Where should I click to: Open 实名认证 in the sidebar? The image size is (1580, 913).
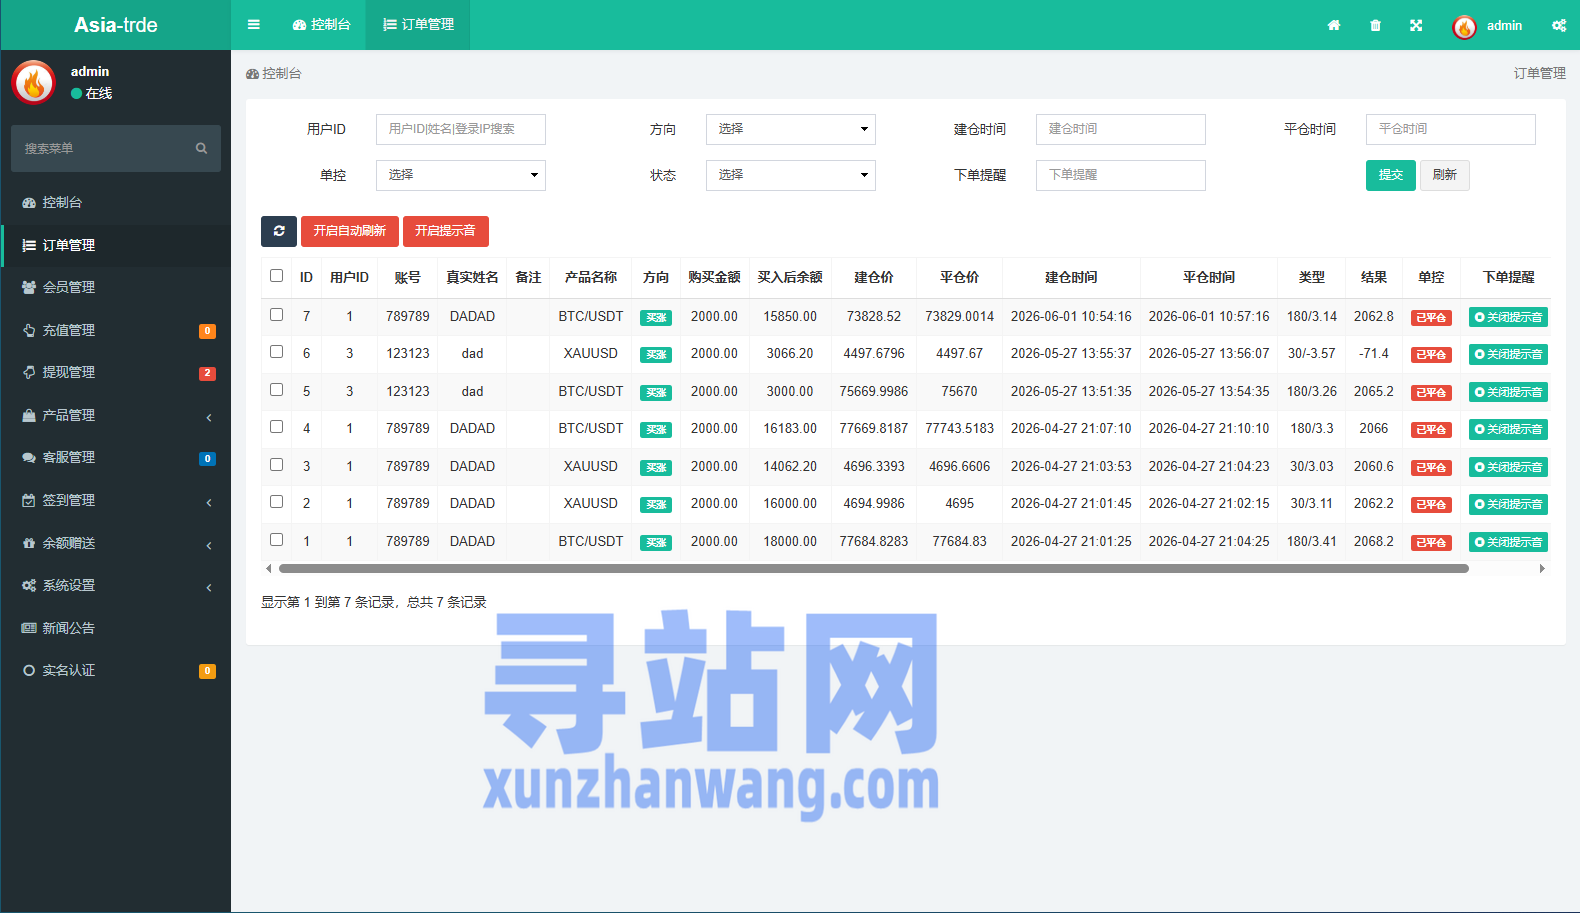pos(116,670)
